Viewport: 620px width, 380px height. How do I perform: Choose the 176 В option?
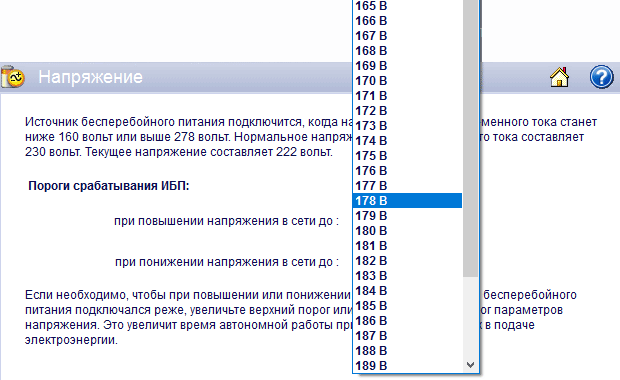(x=407, y=171)
